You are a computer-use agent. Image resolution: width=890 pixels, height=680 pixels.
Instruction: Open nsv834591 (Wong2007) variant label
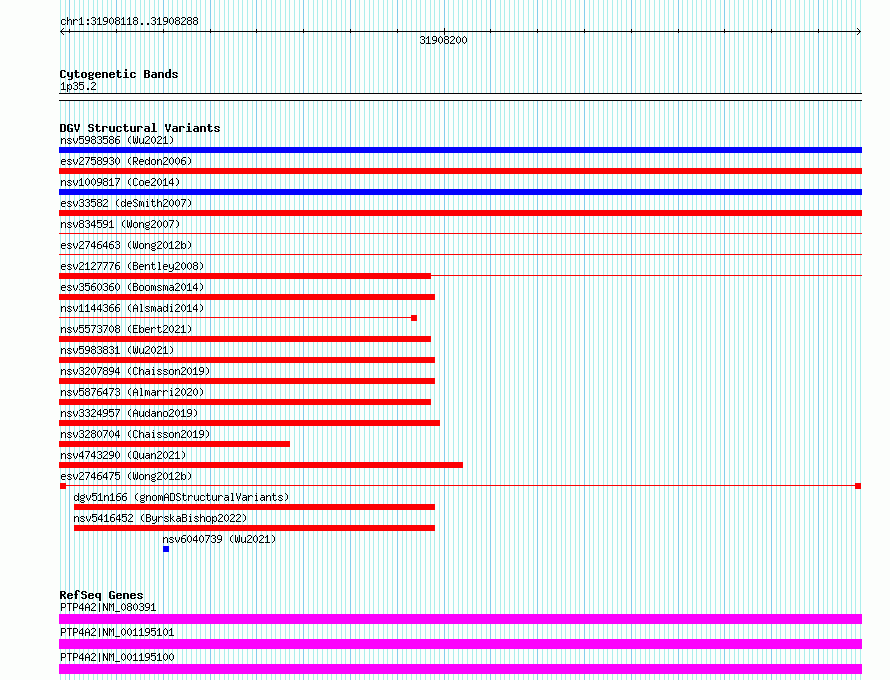pos(120,224)
